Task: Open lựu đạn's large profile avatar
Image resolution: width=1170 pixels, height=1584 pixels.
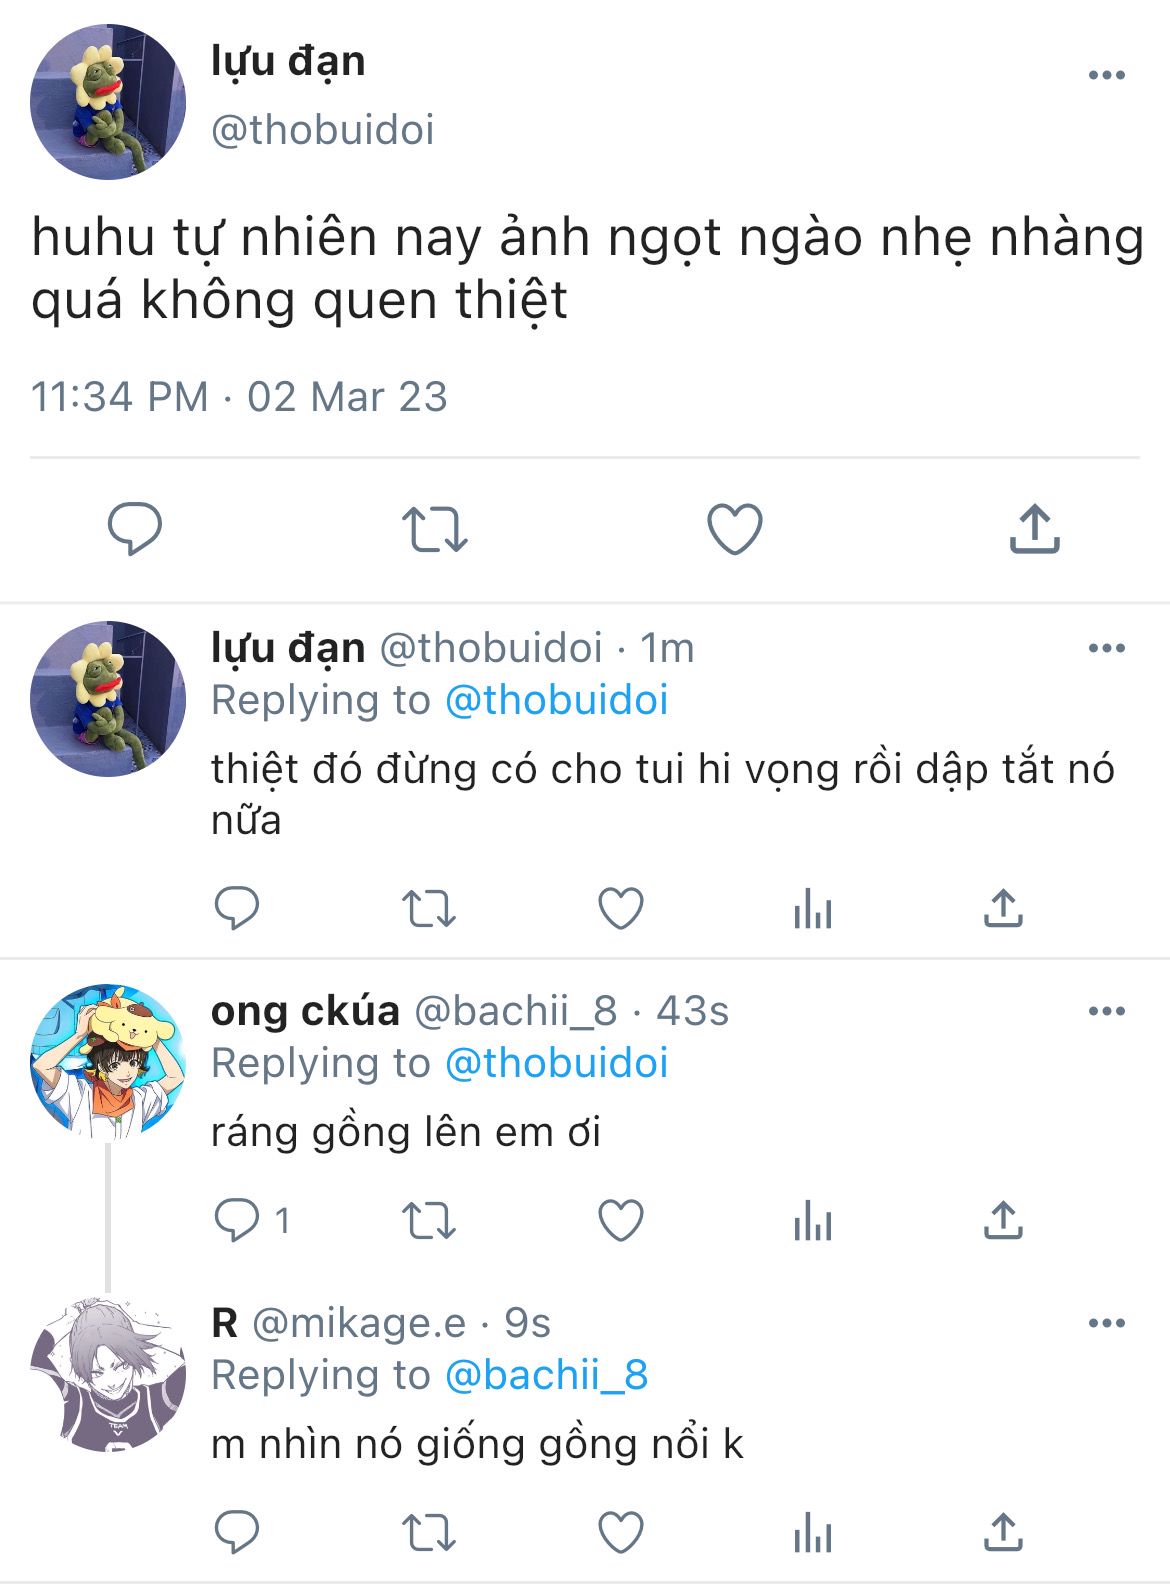Action: (x=108, y=102)
